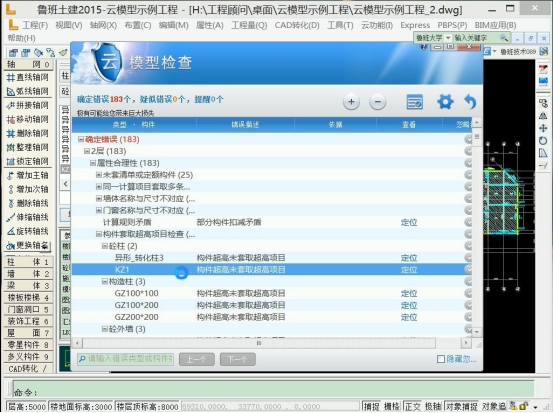Select 增加次轴 tool
The width and height of the screenshot is (553, 413).
[28, 189]
